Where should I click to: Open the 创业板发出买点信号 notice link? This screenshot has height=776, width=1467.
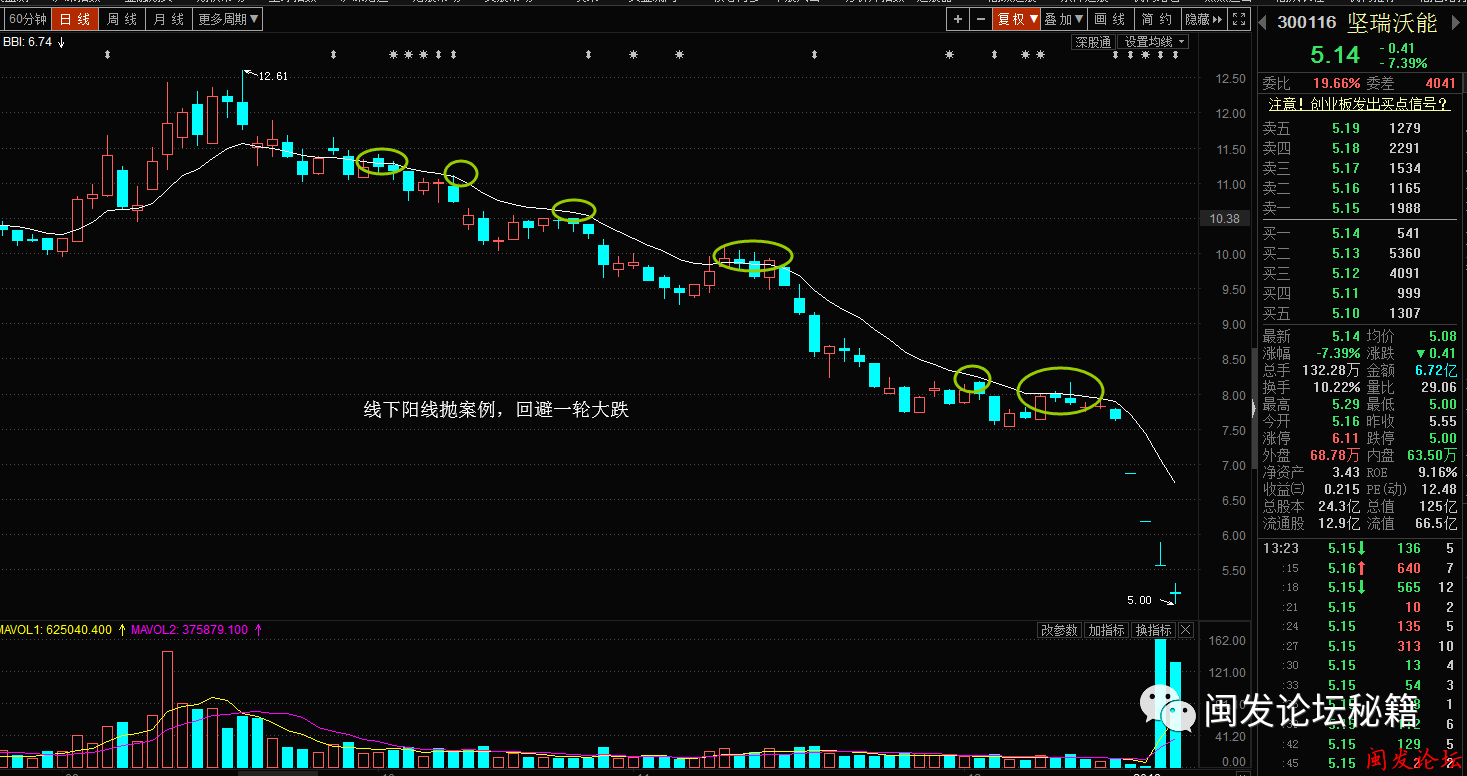1358,103
